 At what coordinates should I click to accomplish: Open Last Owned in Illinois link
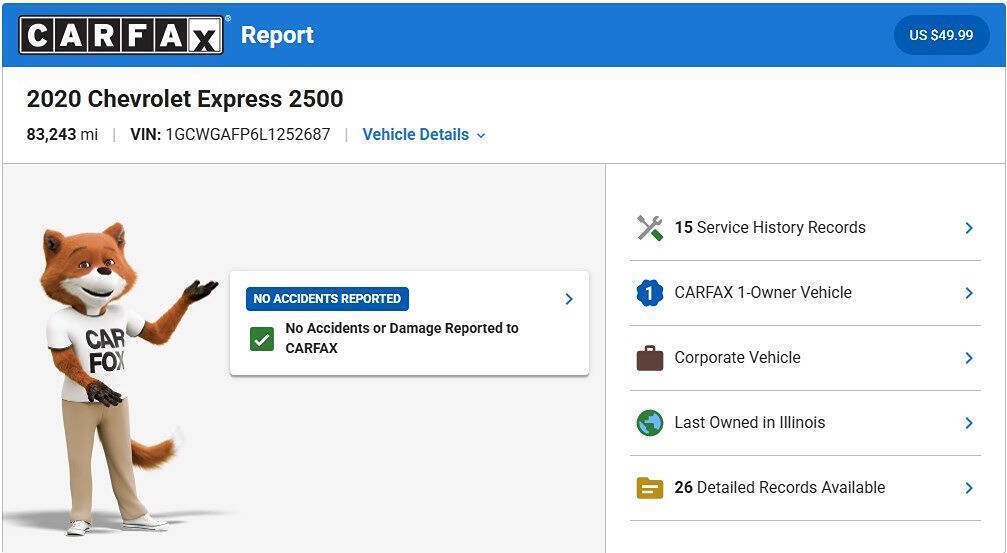click(x=749, y=422)
